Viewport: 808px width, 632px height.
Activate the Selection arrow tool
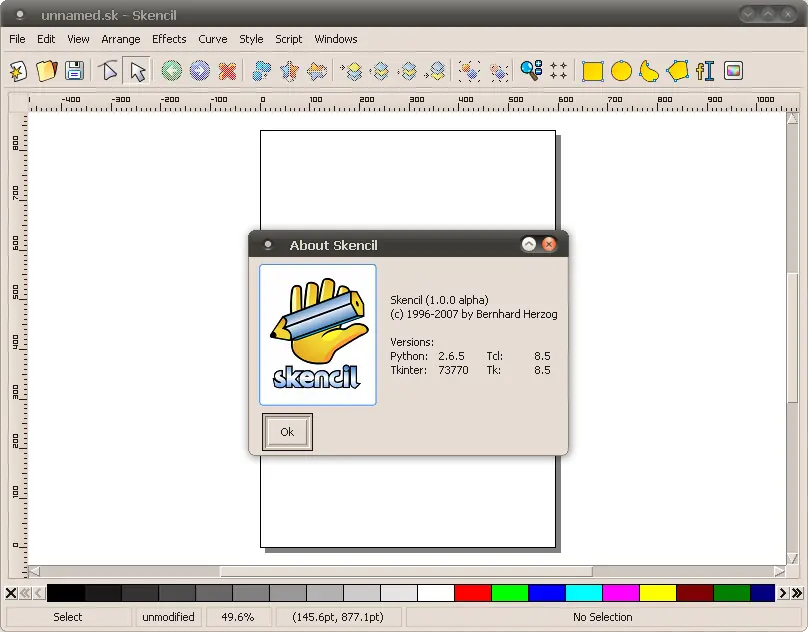(x=137, y=71)
